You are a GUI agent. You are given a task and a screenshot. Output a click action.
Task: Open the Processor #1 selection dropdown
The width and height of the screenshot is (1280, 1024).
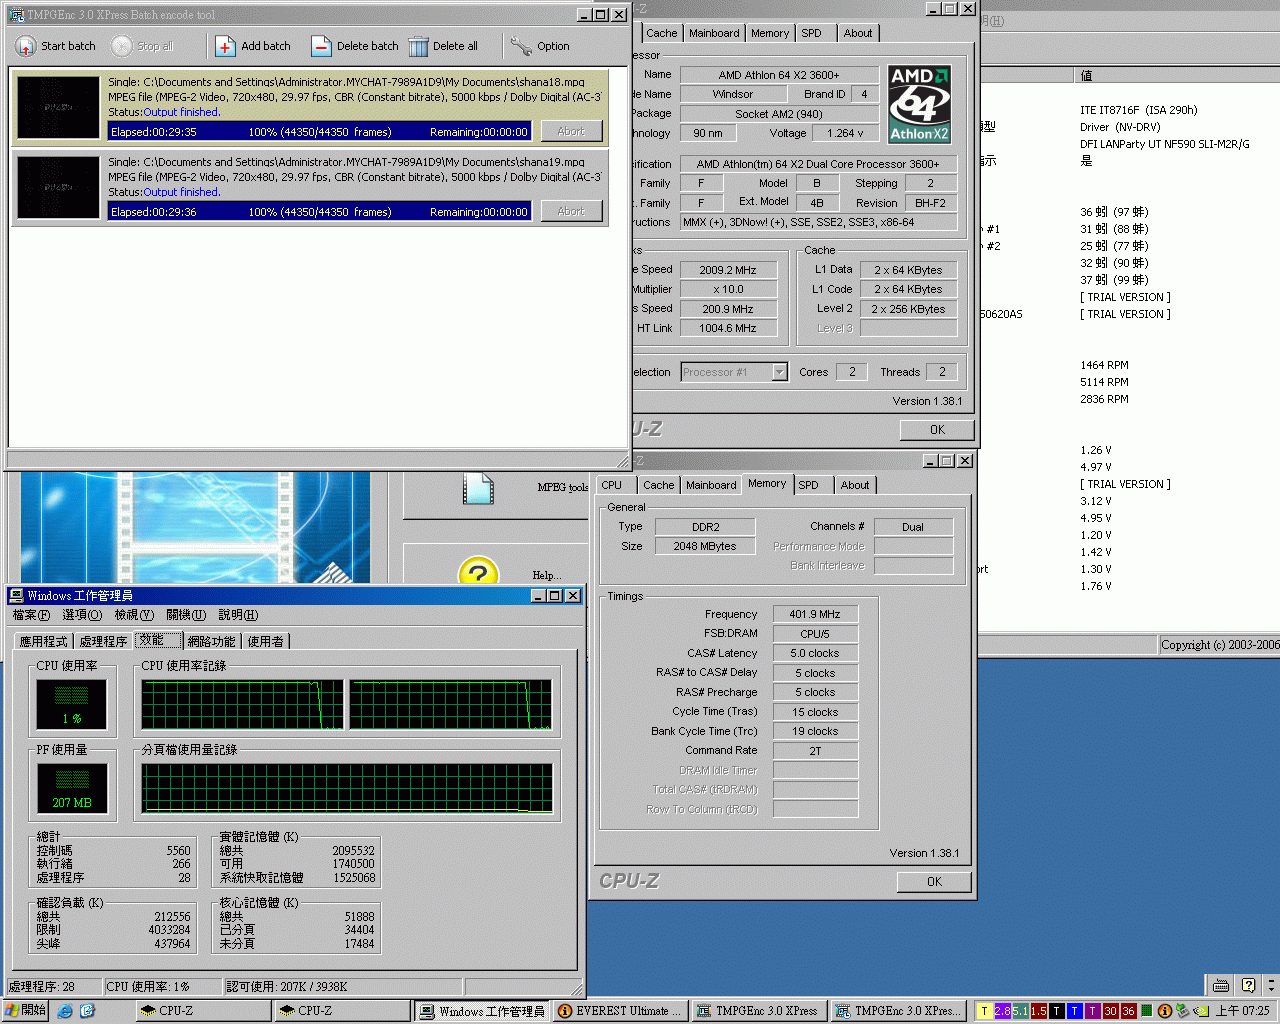(780, 372)
